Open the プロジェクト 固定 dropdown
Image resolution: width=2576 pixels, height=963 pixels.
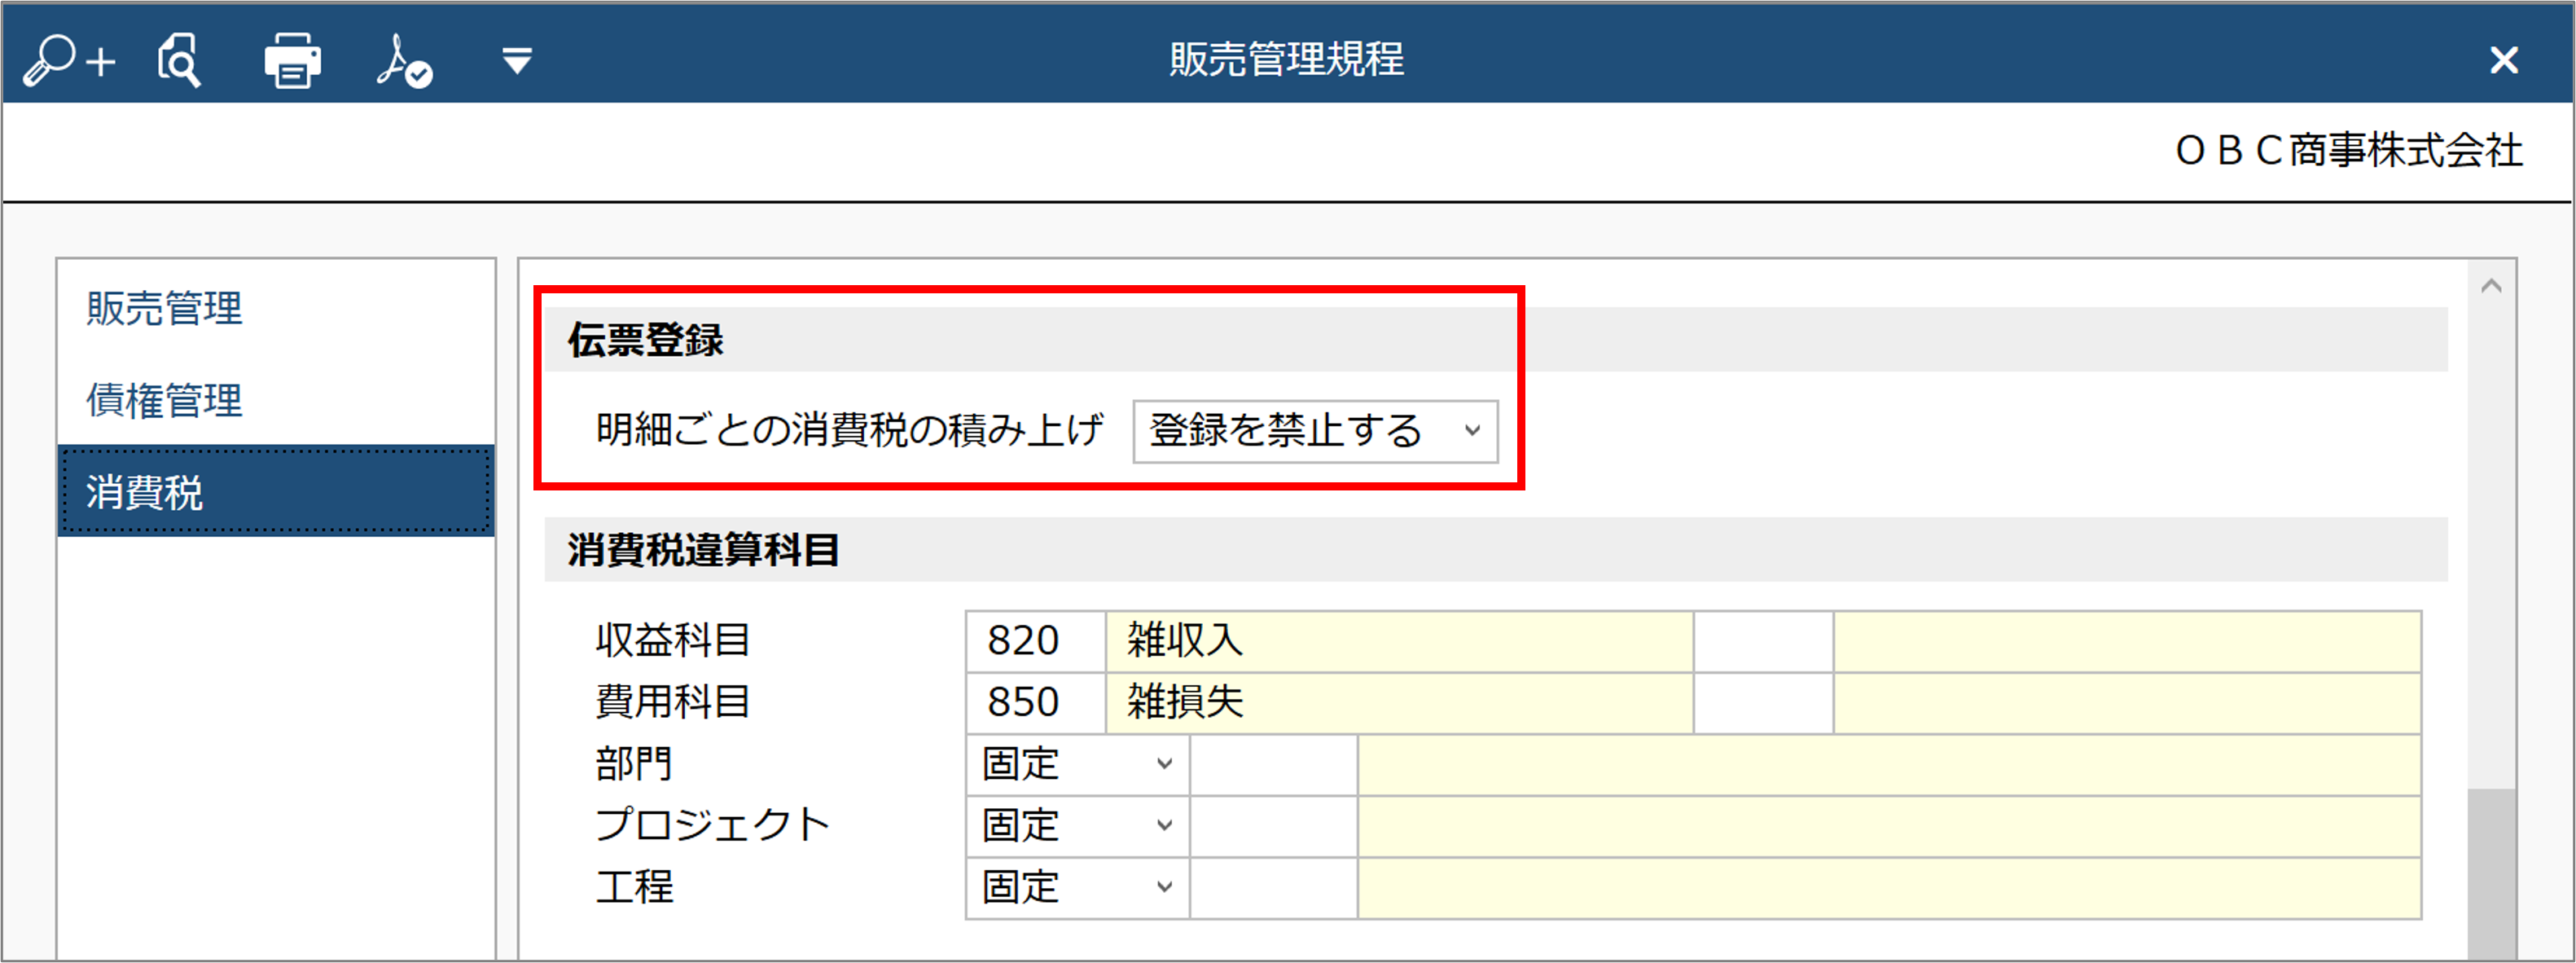click(1077, 826)
